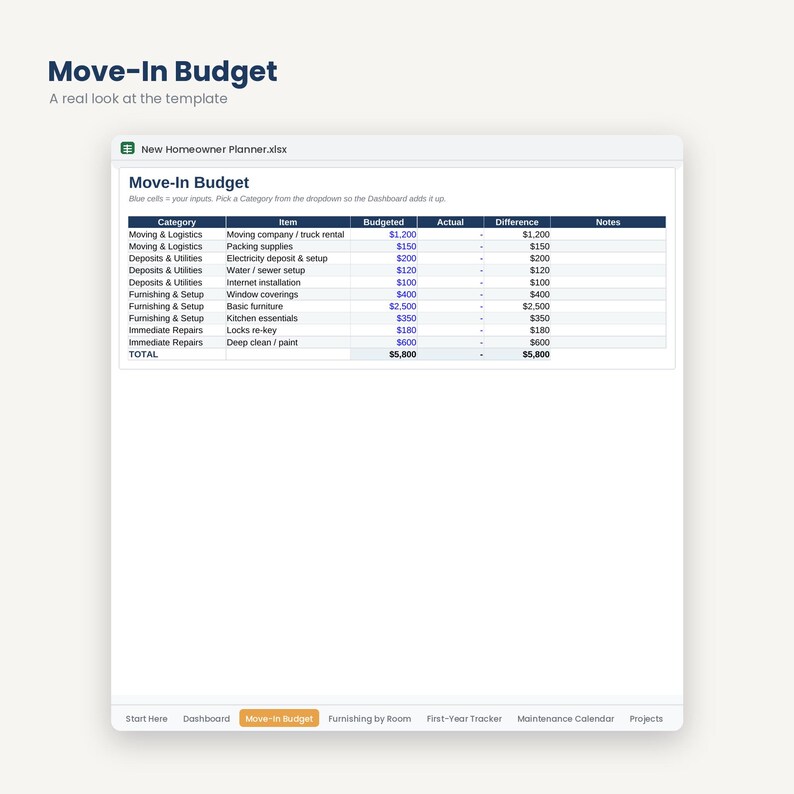Viewport: 794px width, 794px height.
Task: Select the Internet installation cell
Action: pyautogui.click(x=288, y=283)
